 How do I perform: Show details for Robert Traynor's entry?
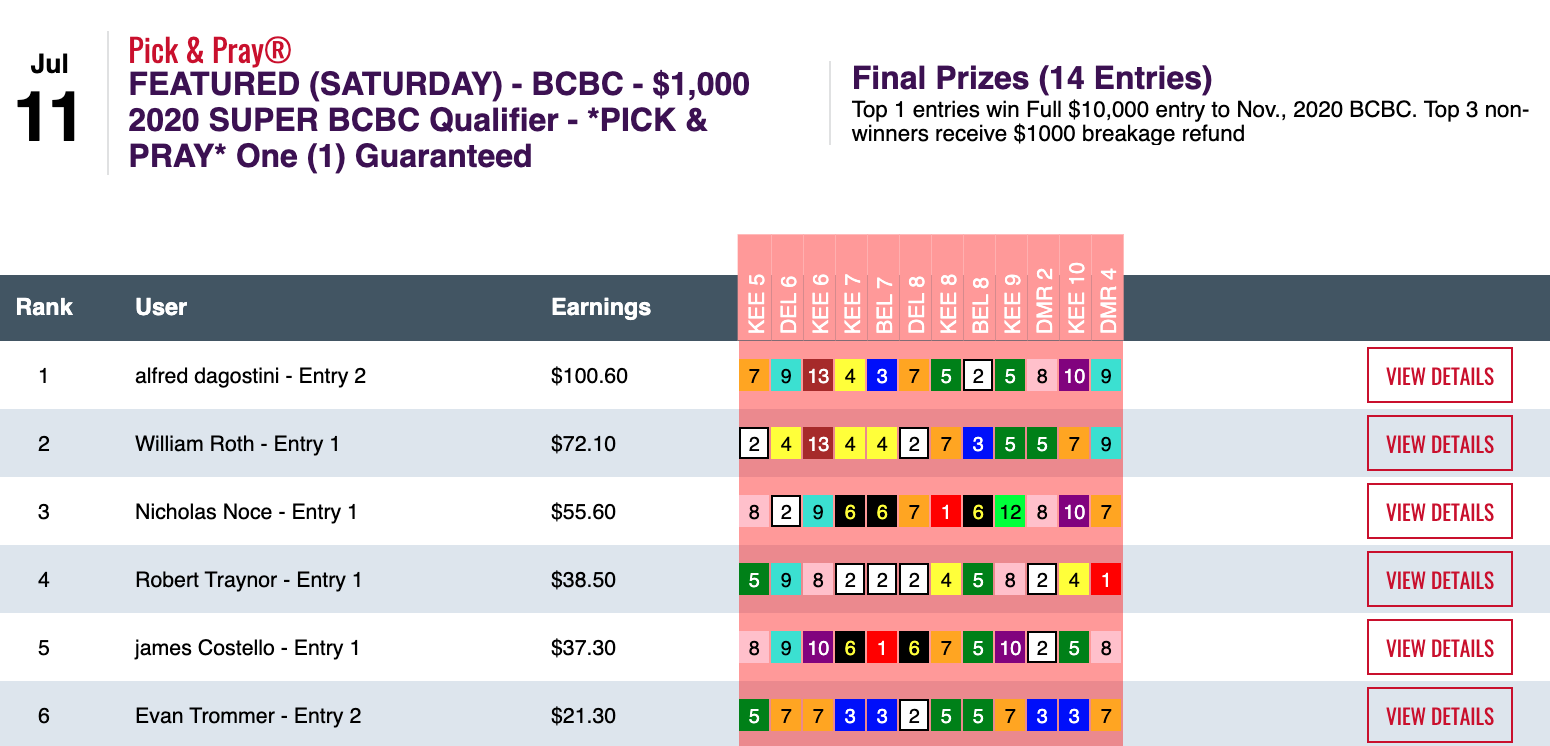pyautogui.click(x=1439, y=580)
